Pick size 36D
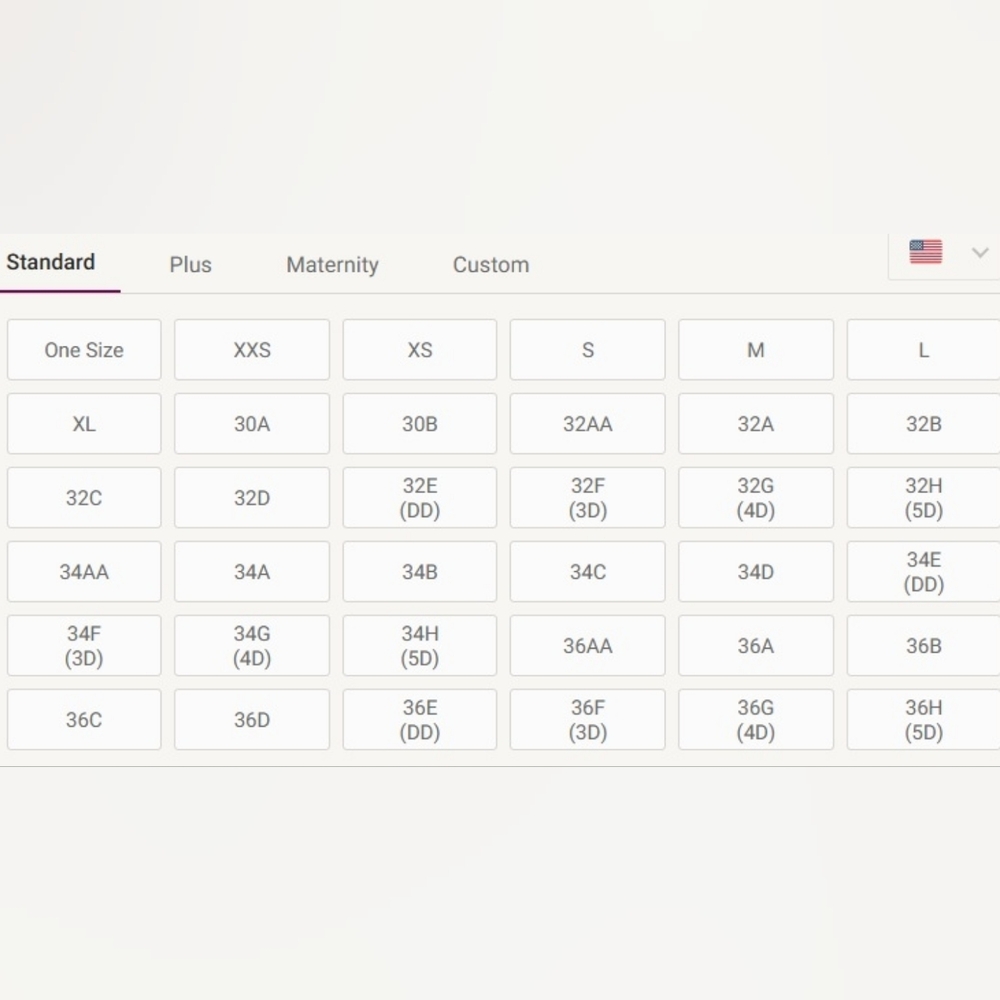The height and width of the screenshot is (1000, 1000). tap(252, 719)
